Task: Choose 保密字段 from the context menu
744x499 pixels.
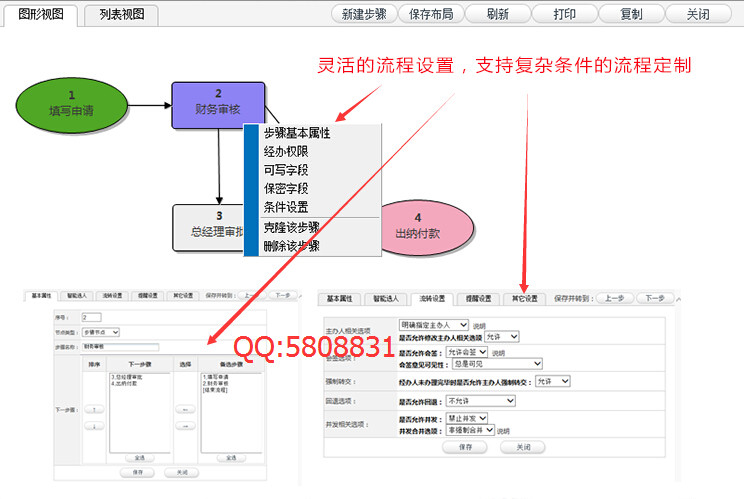Action: pos(286,188)
